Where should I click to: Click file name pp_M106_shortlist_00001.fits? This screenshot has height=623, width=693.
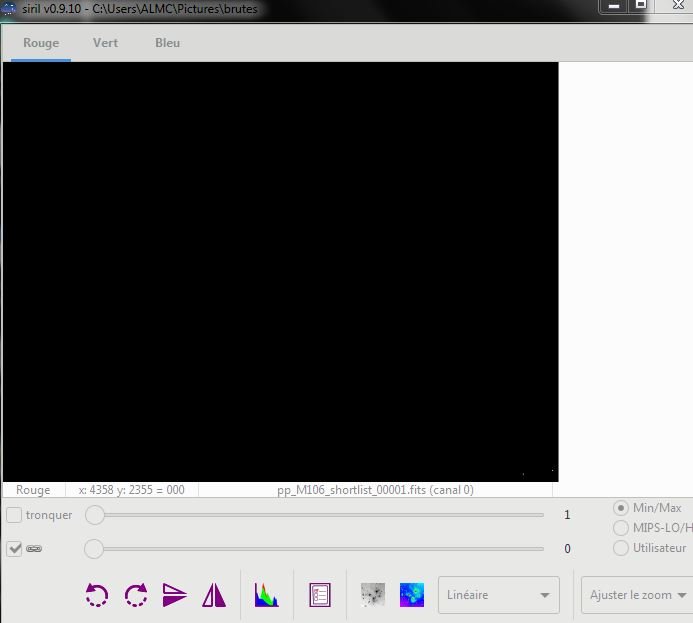pos(351,490)
